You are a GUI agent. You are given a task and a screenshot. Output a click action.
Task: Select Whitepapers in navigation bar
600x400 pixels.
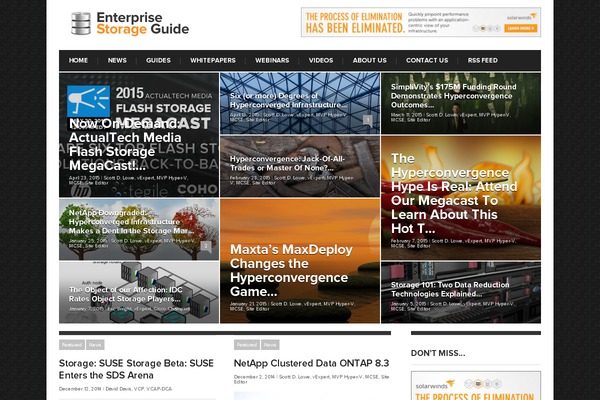click(213, 60)
